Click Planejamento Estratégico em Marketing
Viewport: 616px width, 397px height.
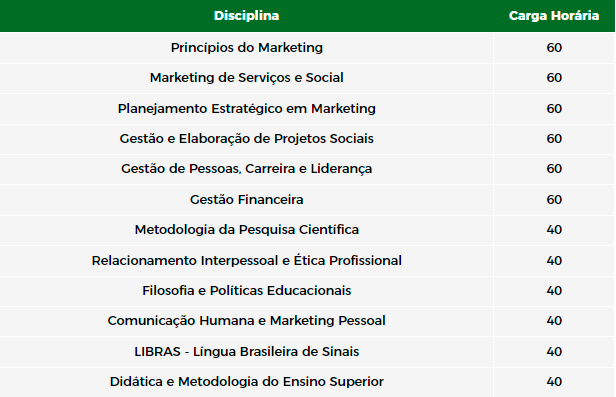(x=247, y=108)
